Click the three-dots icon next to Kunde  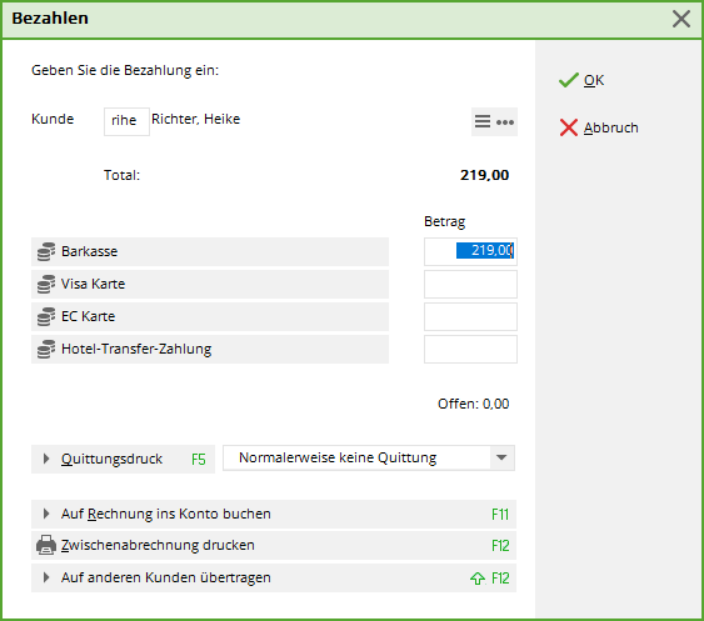click(x=505, y=122)
